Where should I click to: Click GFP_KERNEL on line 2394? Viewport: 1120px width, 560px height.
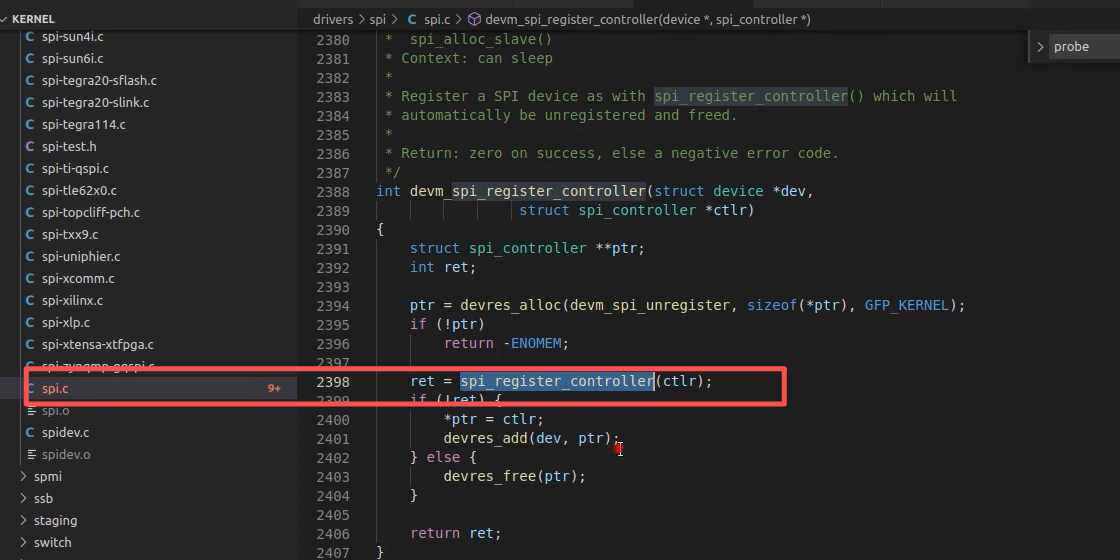pos(906,306)
